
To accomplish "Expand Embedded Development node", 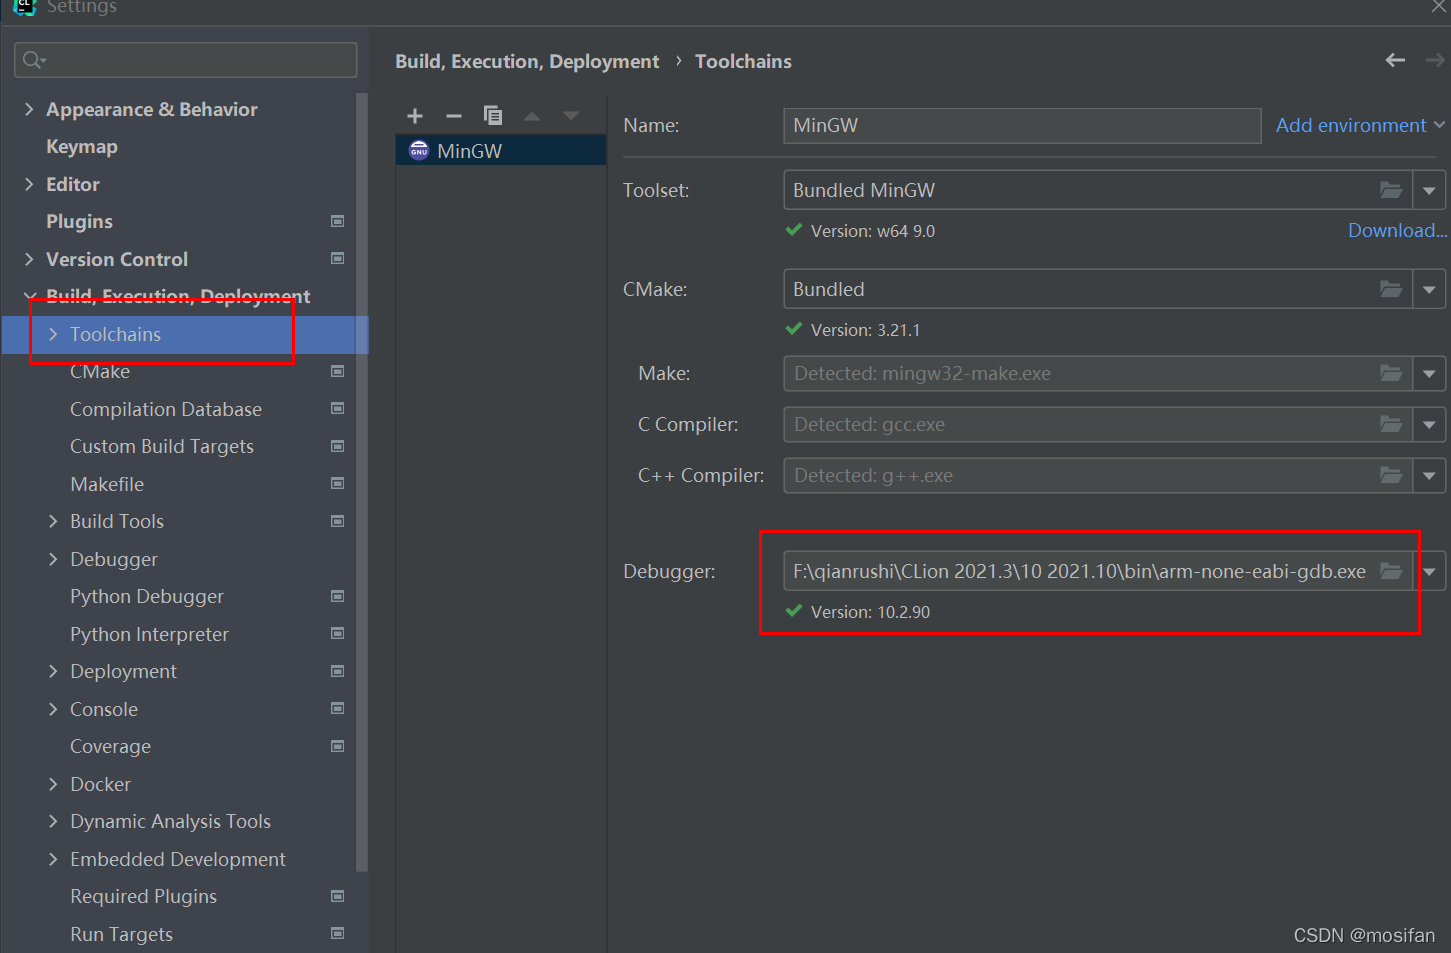I will (x=53, y=859).
